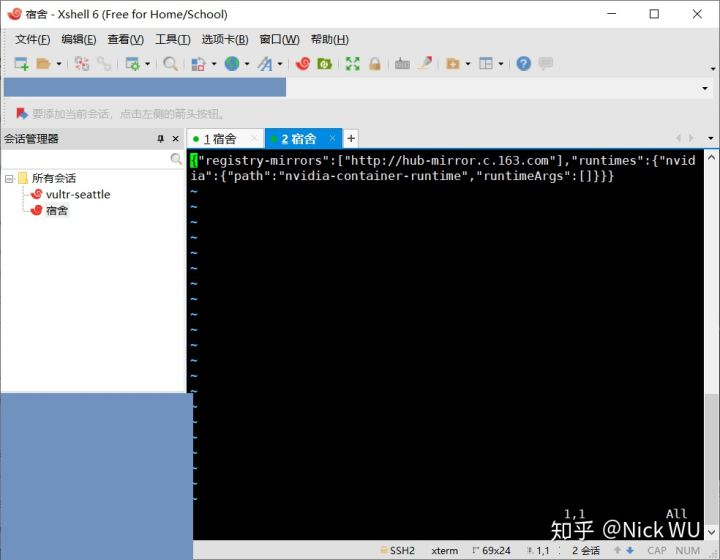Open the 选项卡(B) menu

(225, 39)
